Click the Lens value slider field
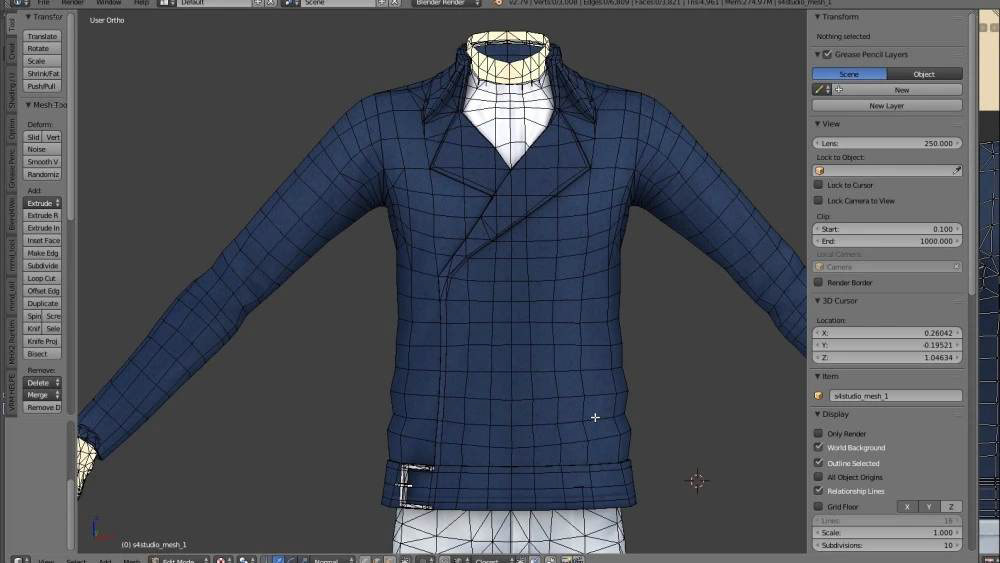The image size is (1000, 563). [886, 143]
